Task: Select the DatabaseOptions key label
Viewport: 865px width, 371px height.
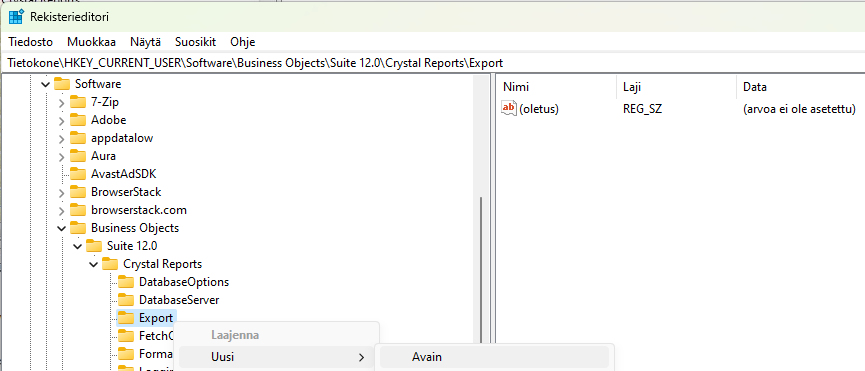Action: tap(184, 282)
